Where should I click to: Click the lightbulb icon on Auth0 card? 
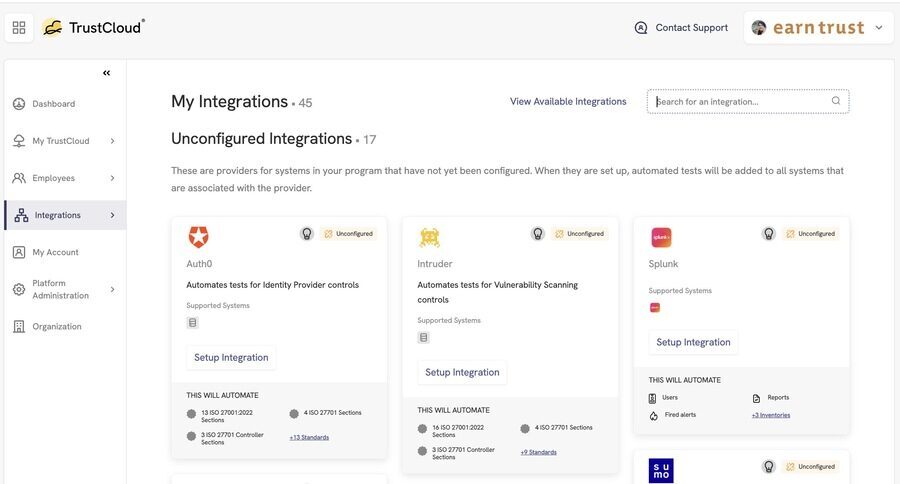point(307,234)
